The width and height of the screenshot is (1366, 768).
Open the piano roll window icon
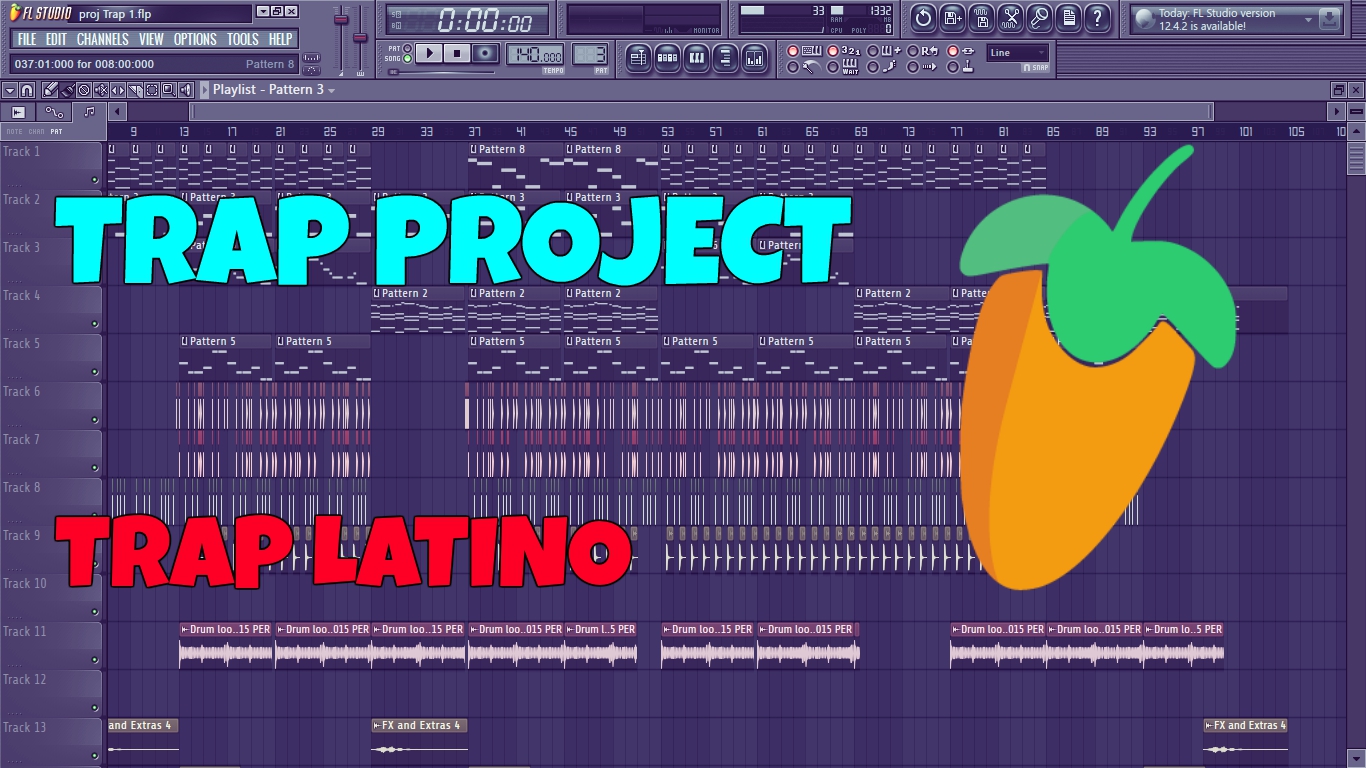[697, 58]
